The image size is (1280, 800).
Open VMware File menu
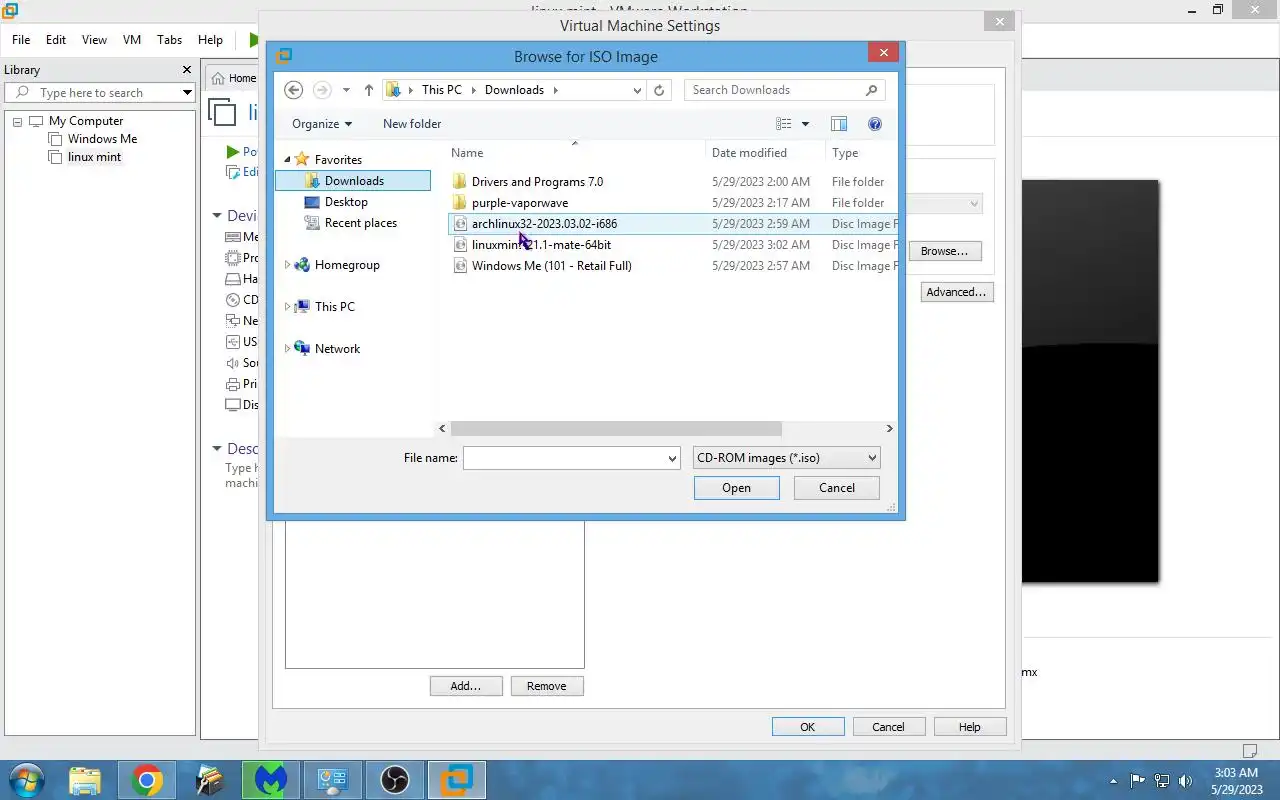(x=21, y=40)
